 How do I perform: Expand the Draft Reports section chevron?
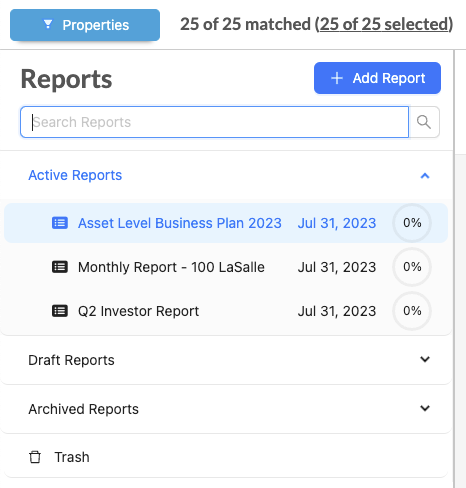(x=425, y=359)
